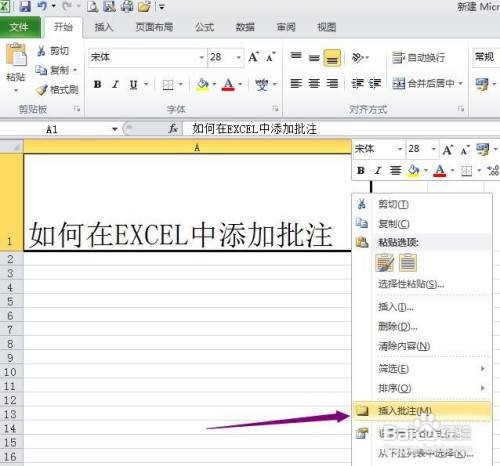Select column A header
Screen dimensions: 500x466
coord(187,147)
